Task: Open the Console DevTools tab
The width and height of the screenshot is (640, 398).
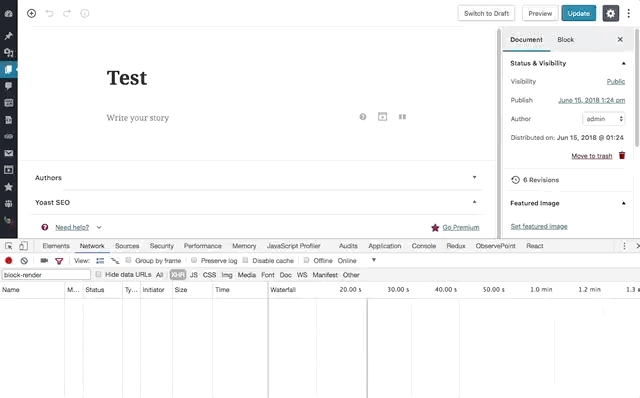Action: 424,246
